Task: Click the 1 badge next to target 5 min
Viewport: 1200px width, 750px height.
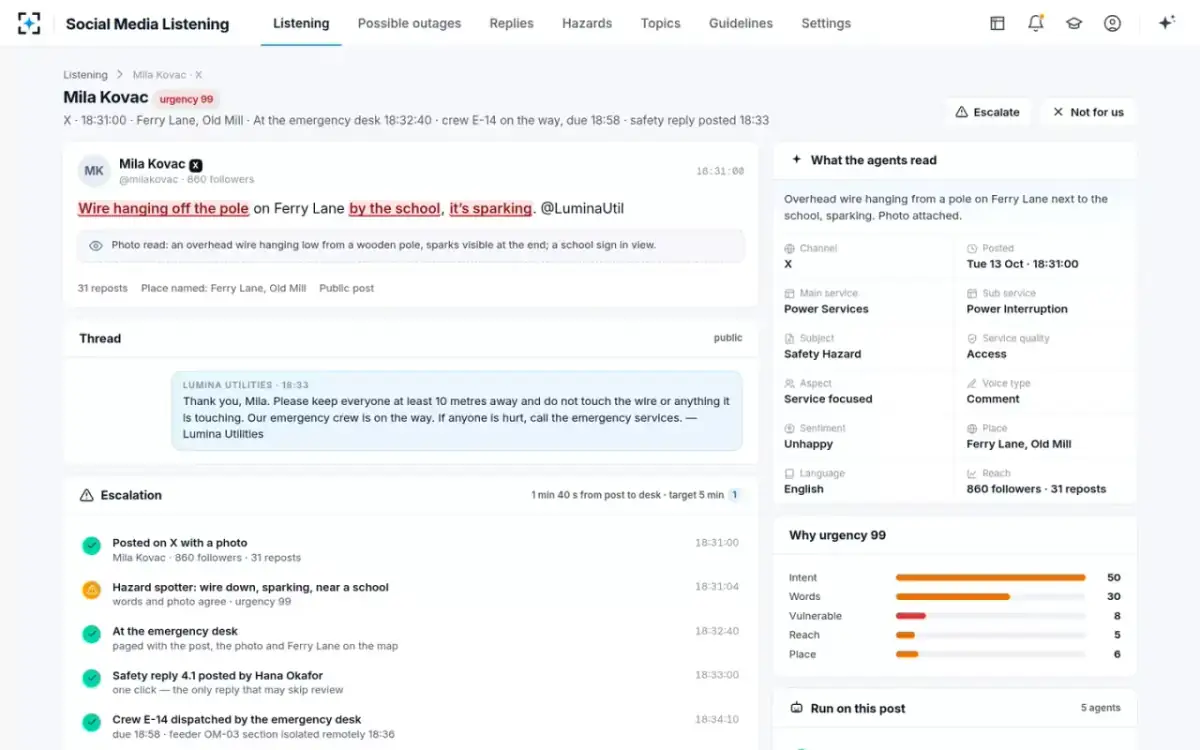Action: [x=734, y=495]
